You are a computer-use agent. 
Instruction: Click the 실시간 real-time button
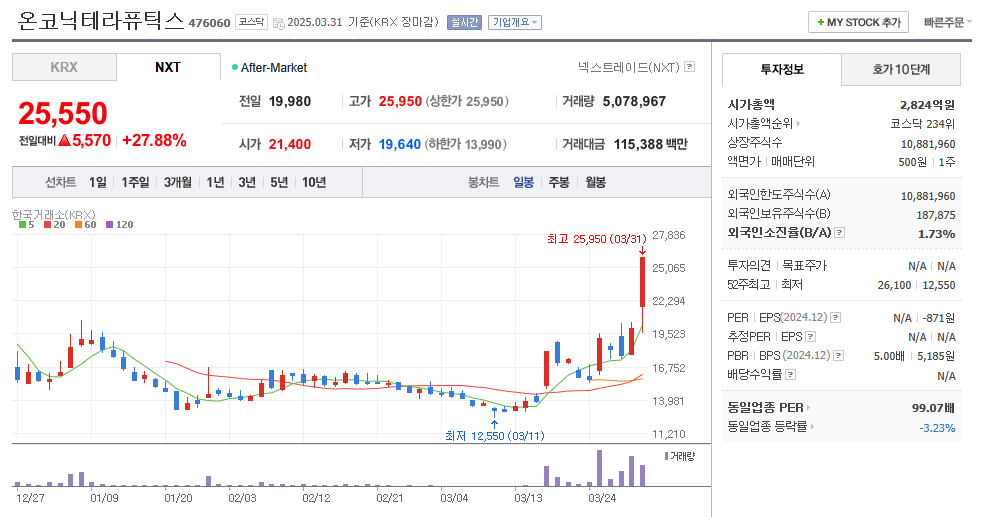[464, 22]
